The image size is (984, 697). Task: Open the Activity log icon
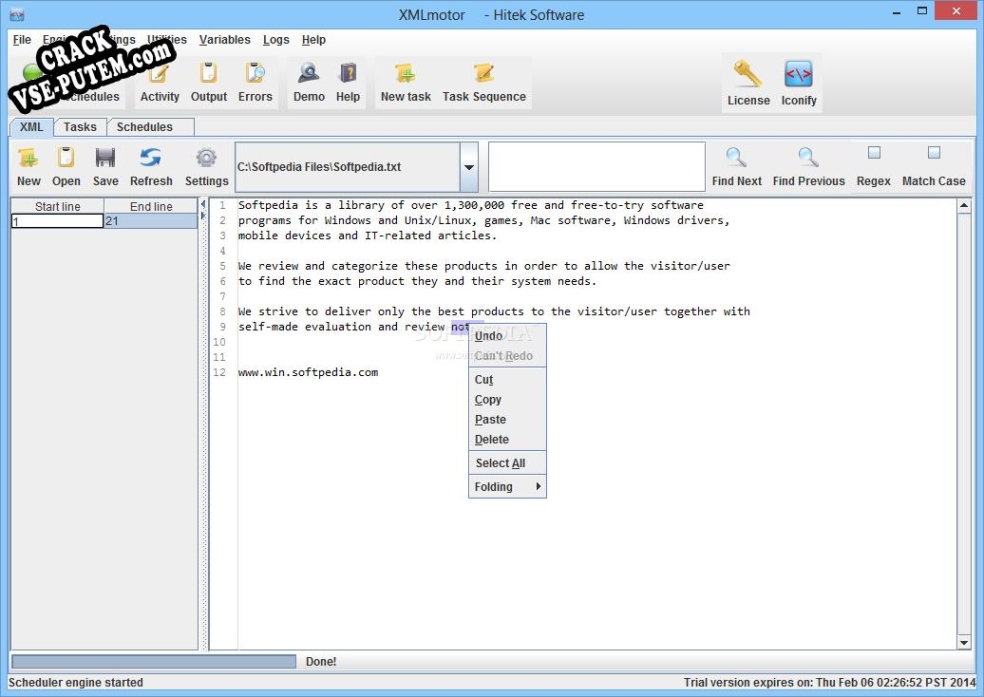[x=159, y=82]
